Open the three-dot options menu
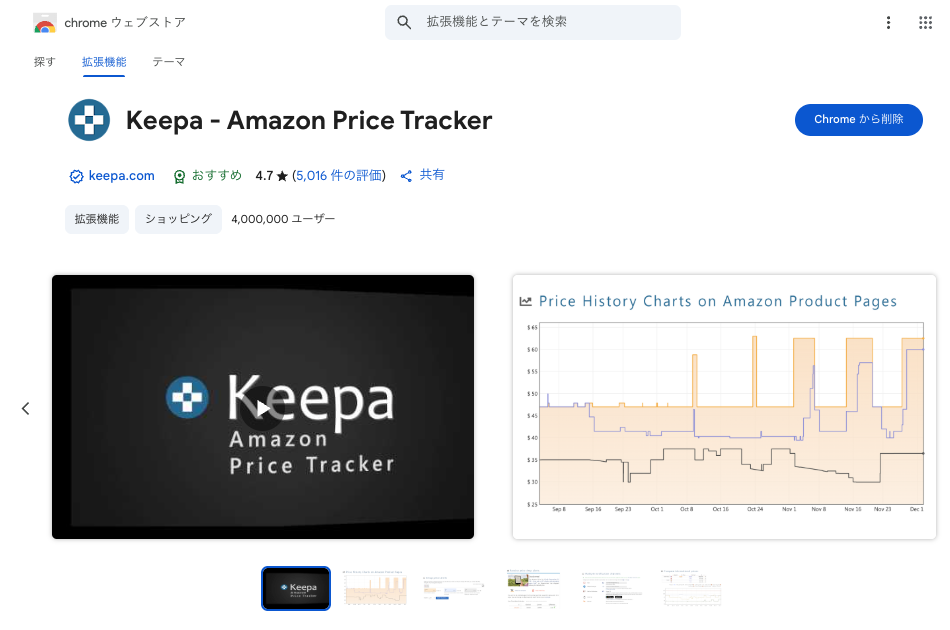The image size is (950, 630). click(x=888, y=23)
